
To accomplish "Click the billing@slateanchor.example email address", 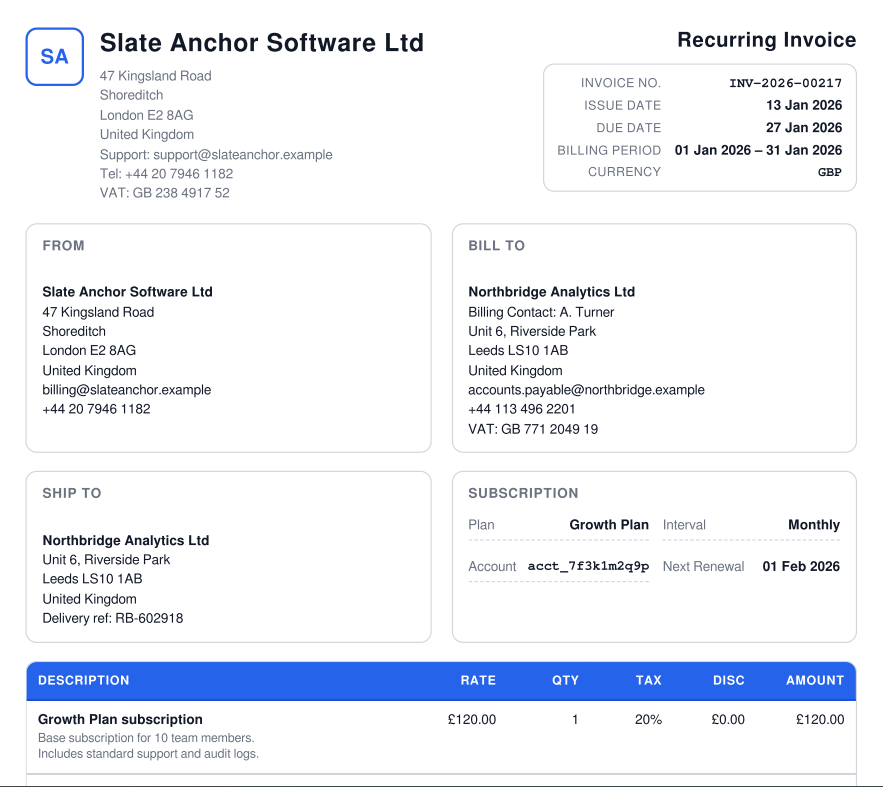I will 126,390.
